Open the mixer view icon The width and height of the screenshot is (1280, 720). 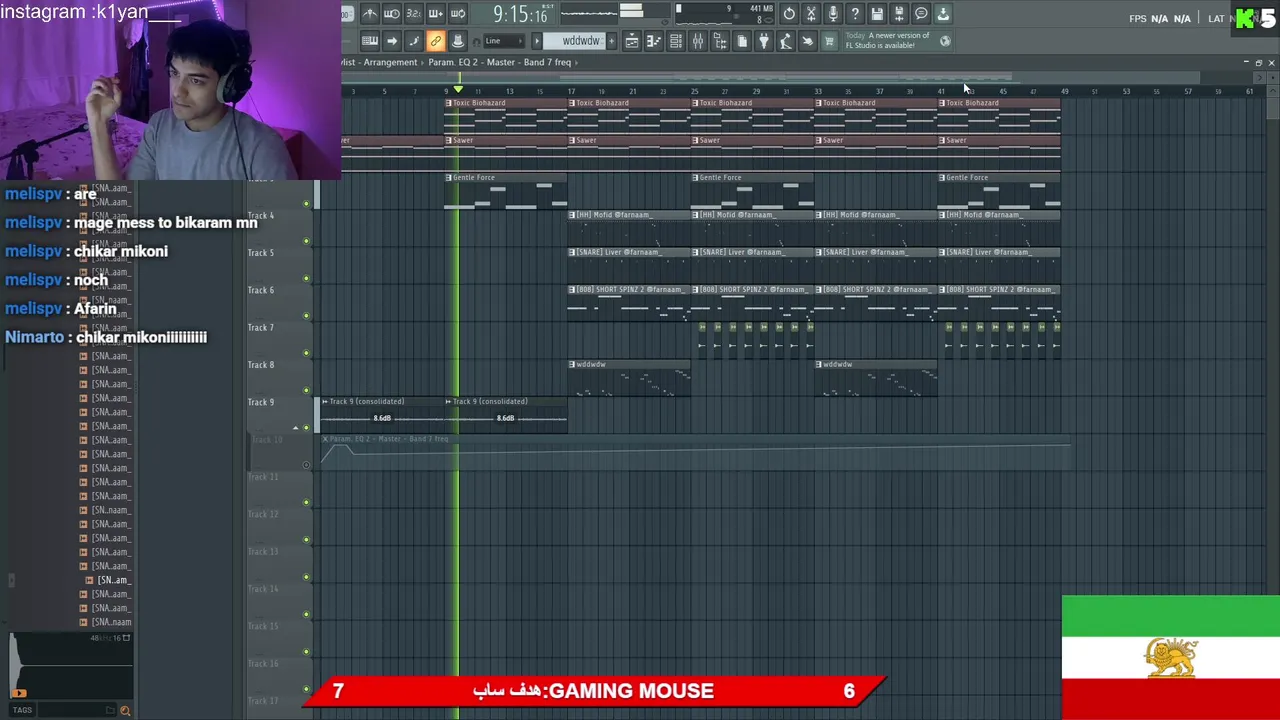[697, 41]
